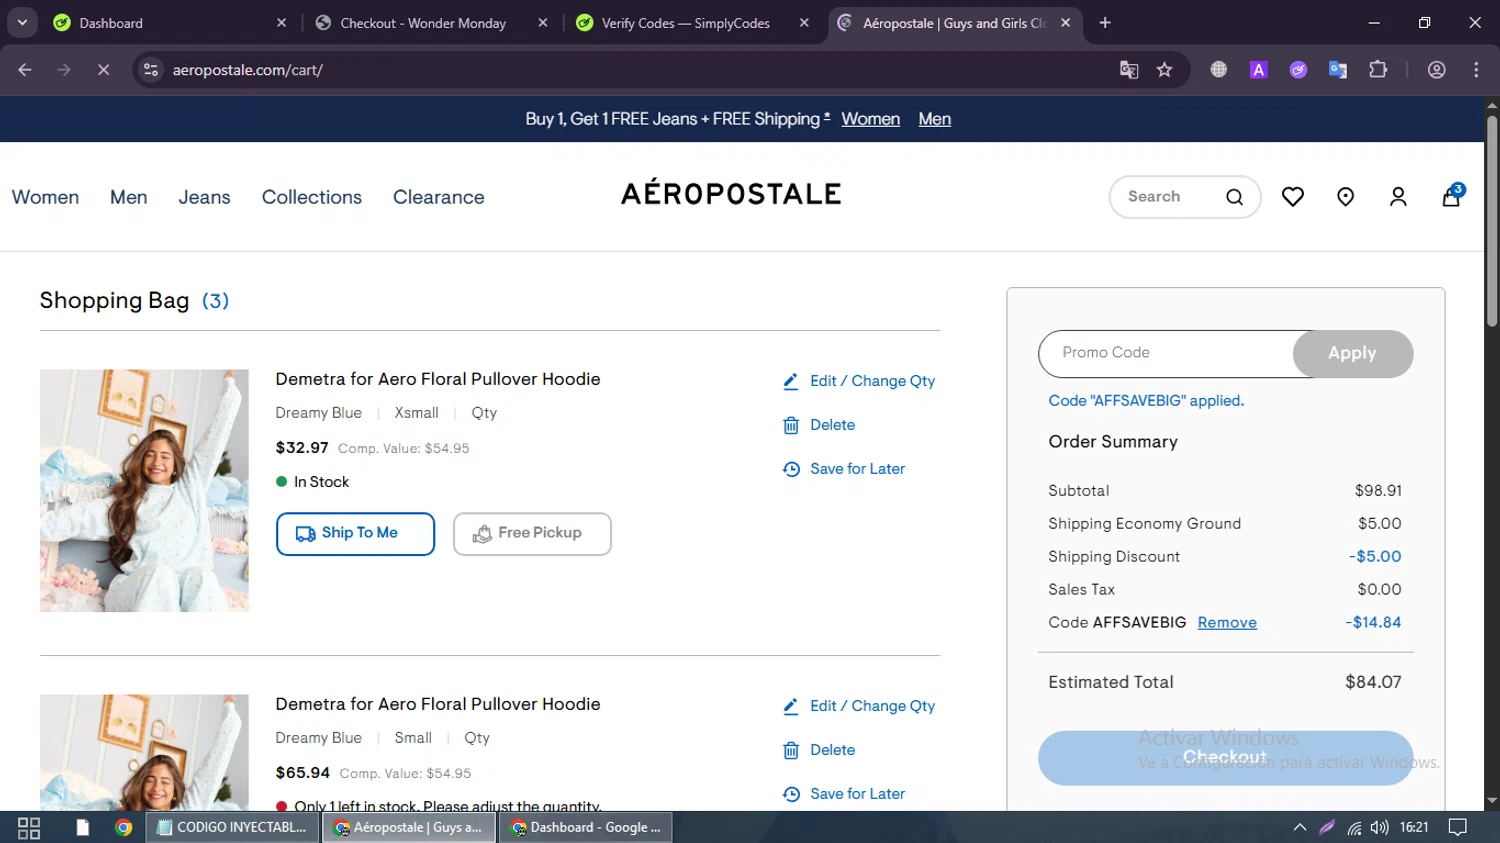Screen dimensions: 1500x843
Task: Open the Clearance navigation menu
Action: (439, 197)
